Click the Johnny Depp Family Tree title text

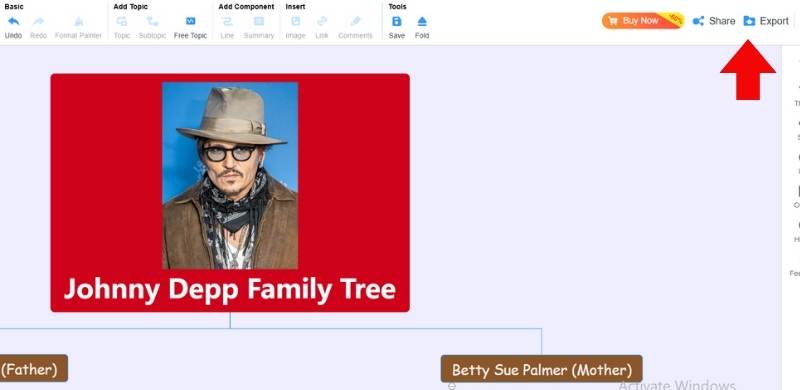point(230,289)
